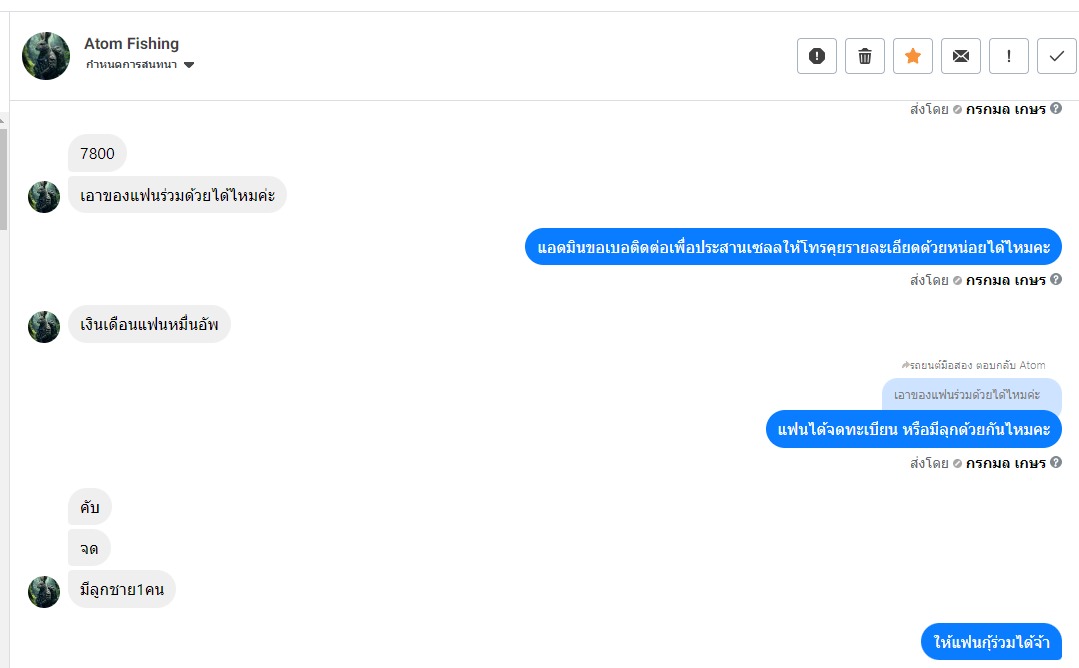Click the 7800 message bubble
The width and height of the screenshot is (1079, 668).
[97, 154]
